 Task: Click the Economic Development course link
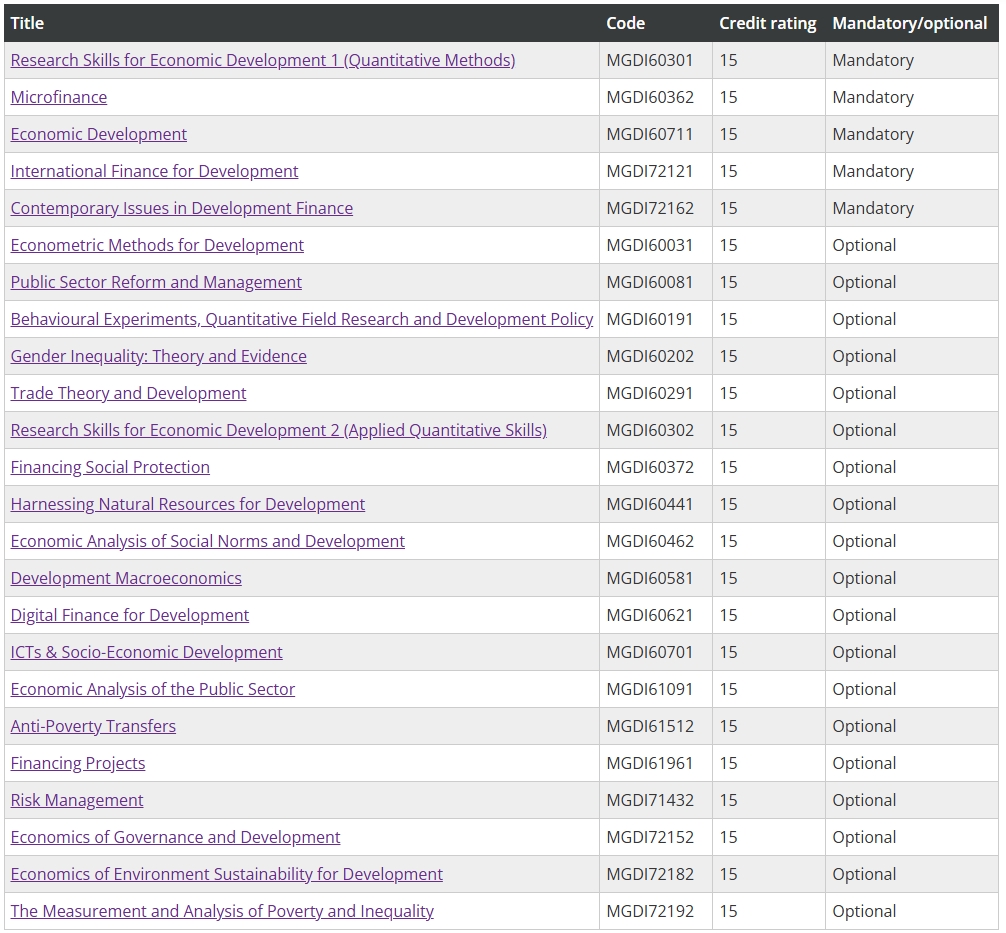(99, 134)
